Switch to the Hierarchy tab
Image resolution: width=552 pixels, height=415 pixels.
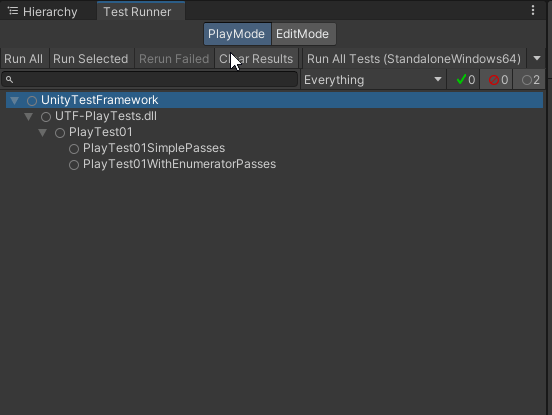pos(43,11)
